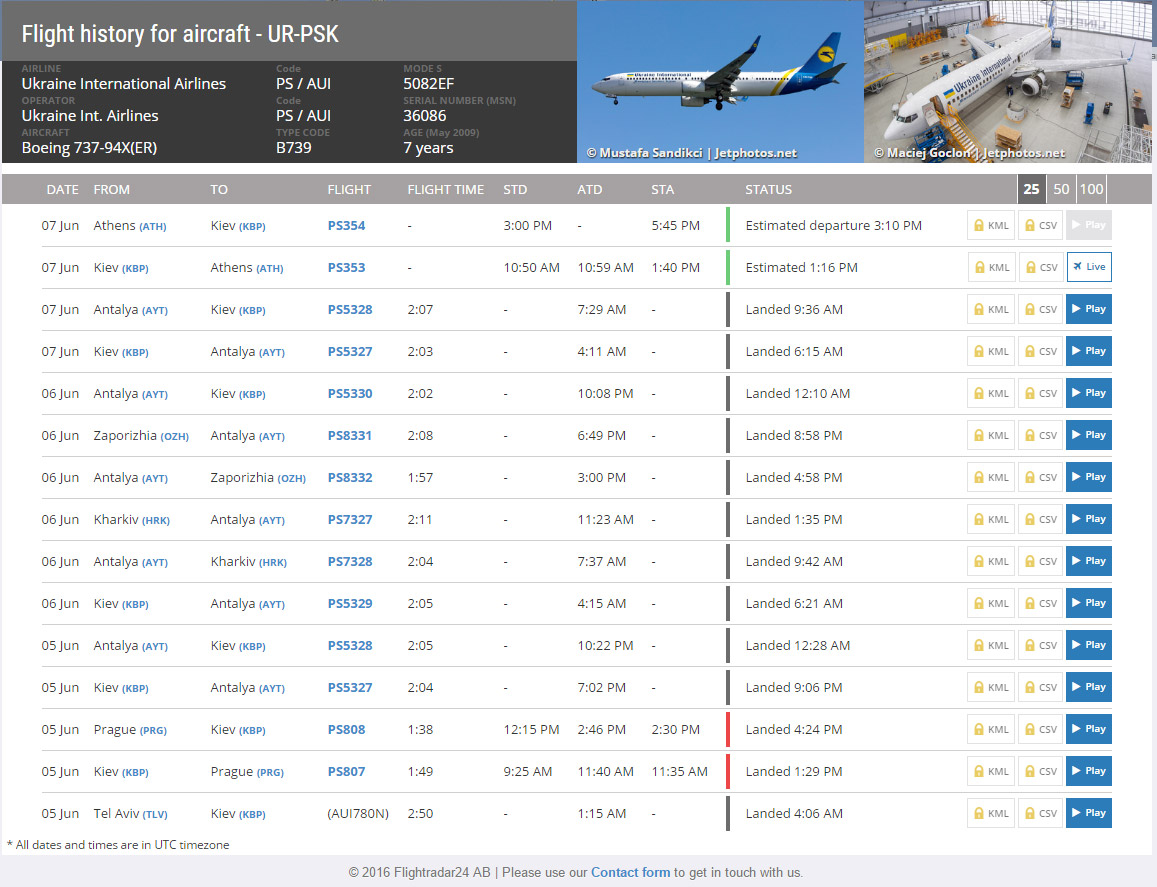Image resolution: width=1157 pixels, height=887 pixels.
Task: Download CSV for flight PS8332
Action: tap(1040, 477)
